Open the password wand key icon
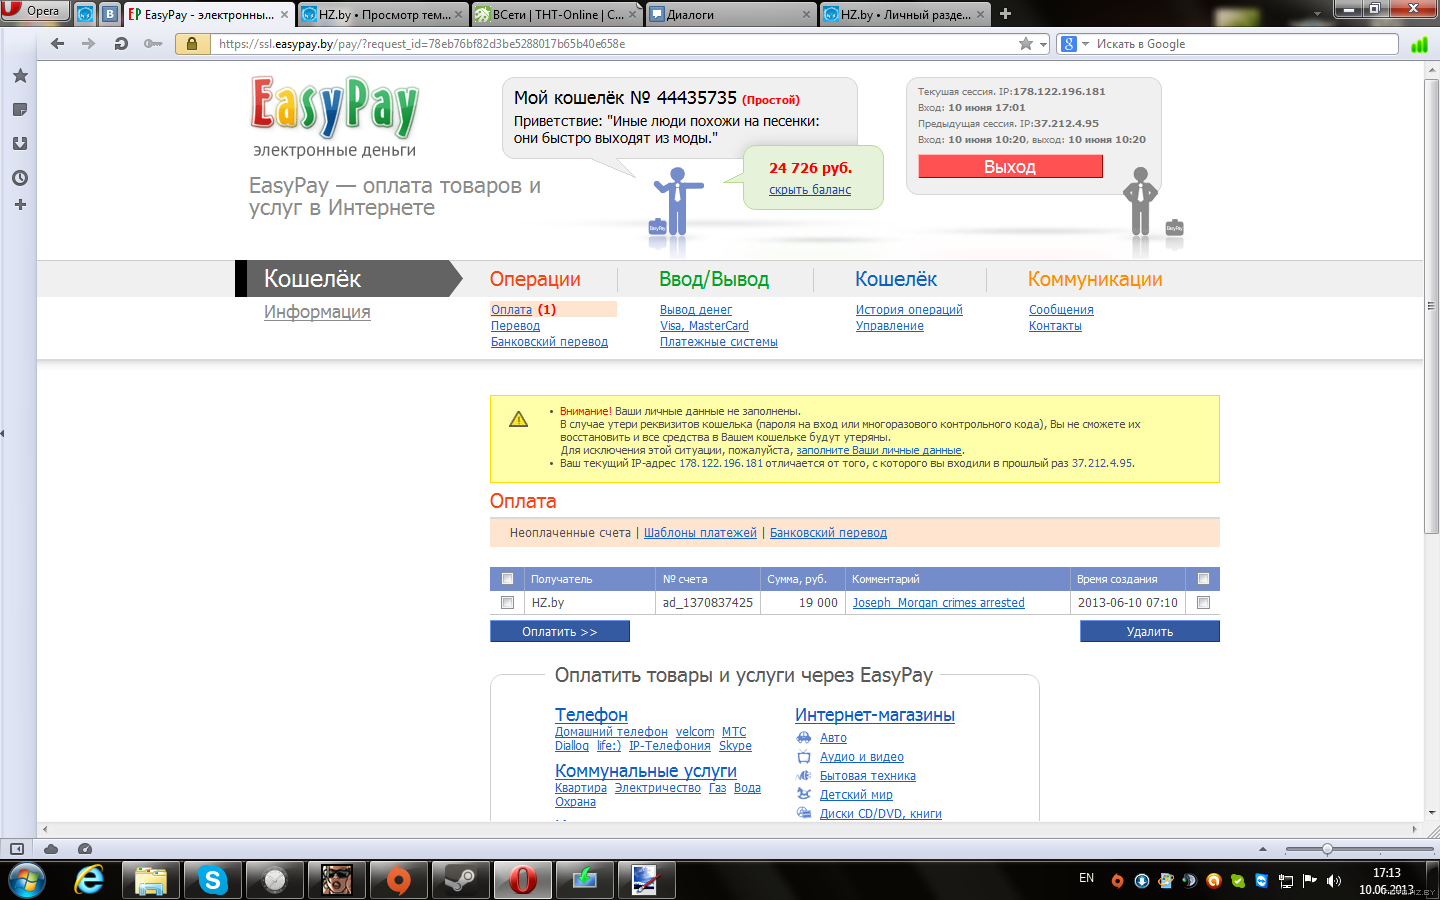The width and height of the screenshot is (1440, 900). [x=153, y=44]
